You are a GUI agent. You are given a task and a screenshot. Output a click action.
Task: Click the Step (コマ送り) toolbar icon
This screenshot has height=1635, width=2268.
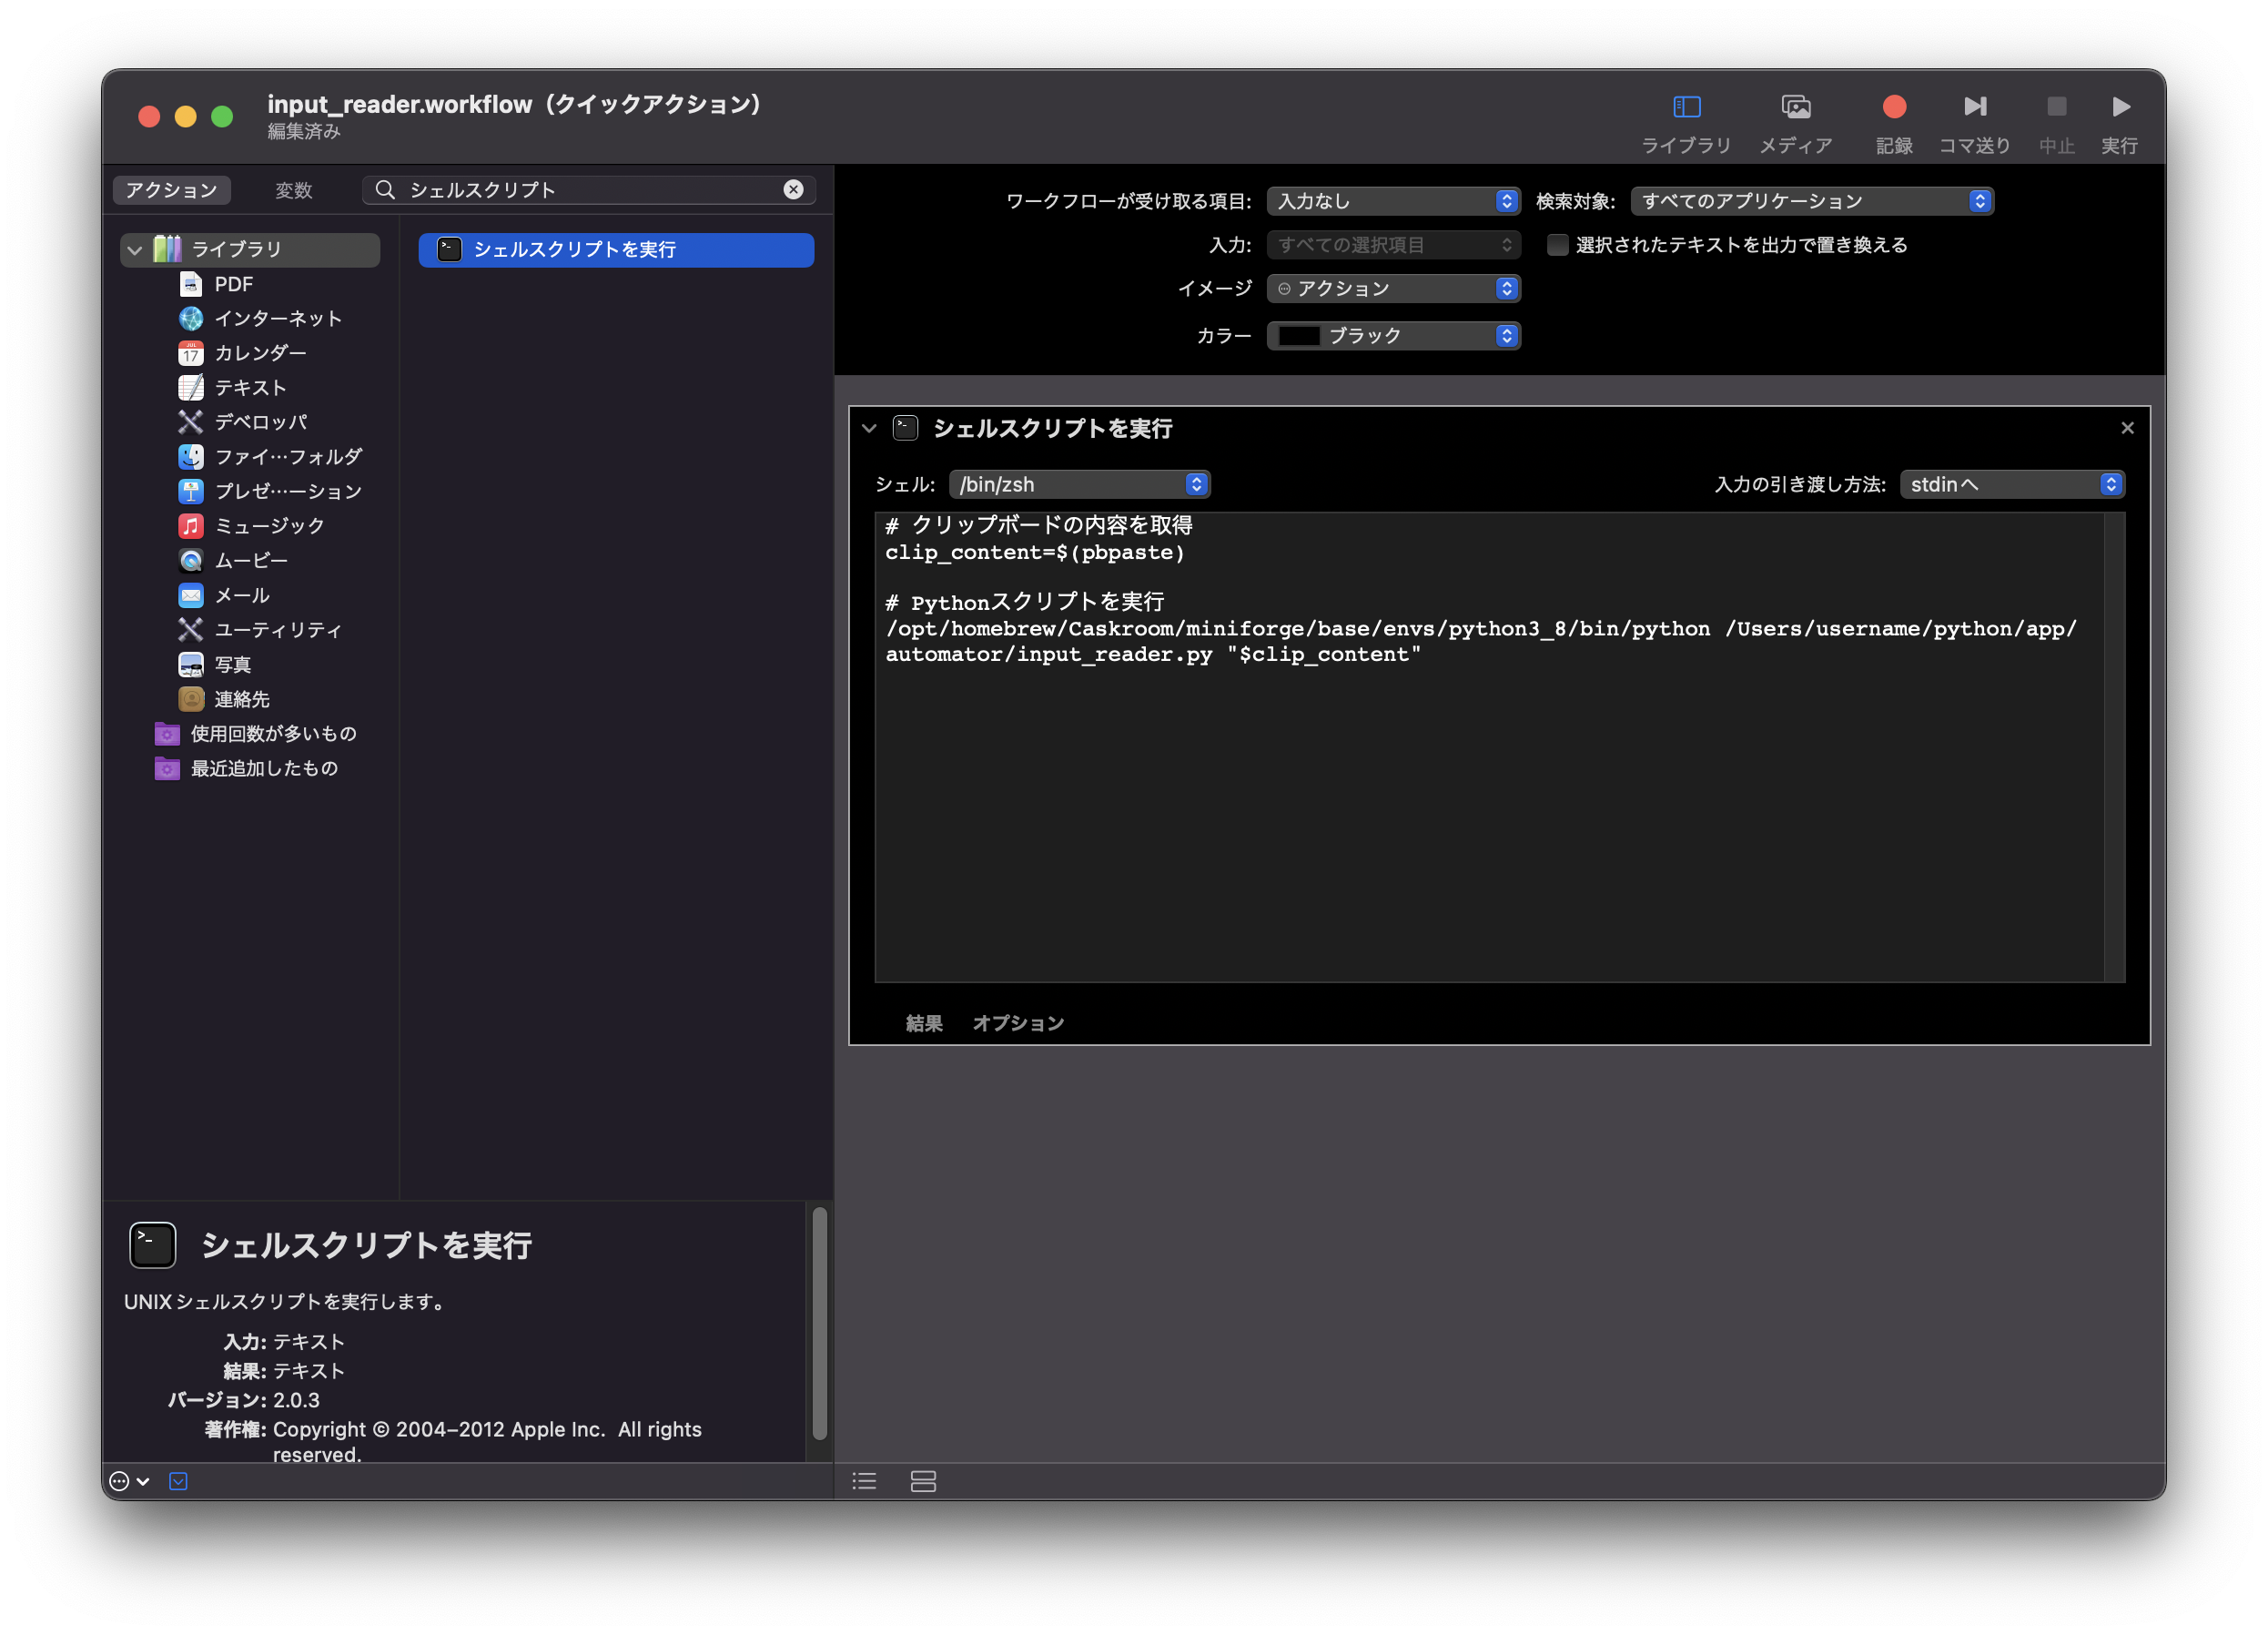click(1974, 107)
